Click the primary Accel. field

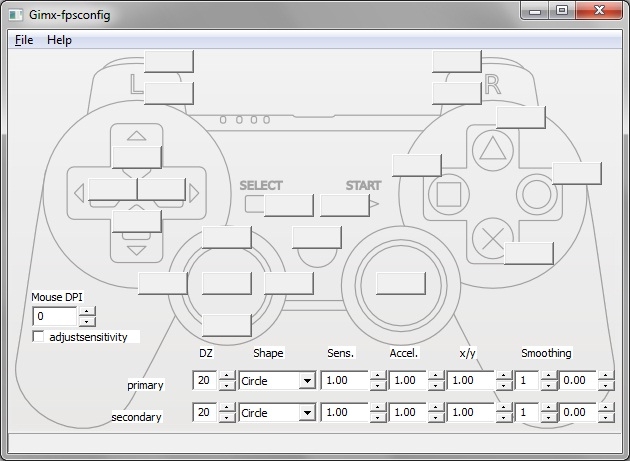pos(408,380)
